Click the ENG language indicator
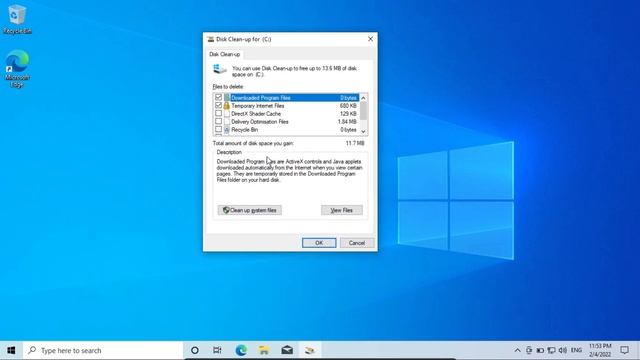 (x=576, y=350)
